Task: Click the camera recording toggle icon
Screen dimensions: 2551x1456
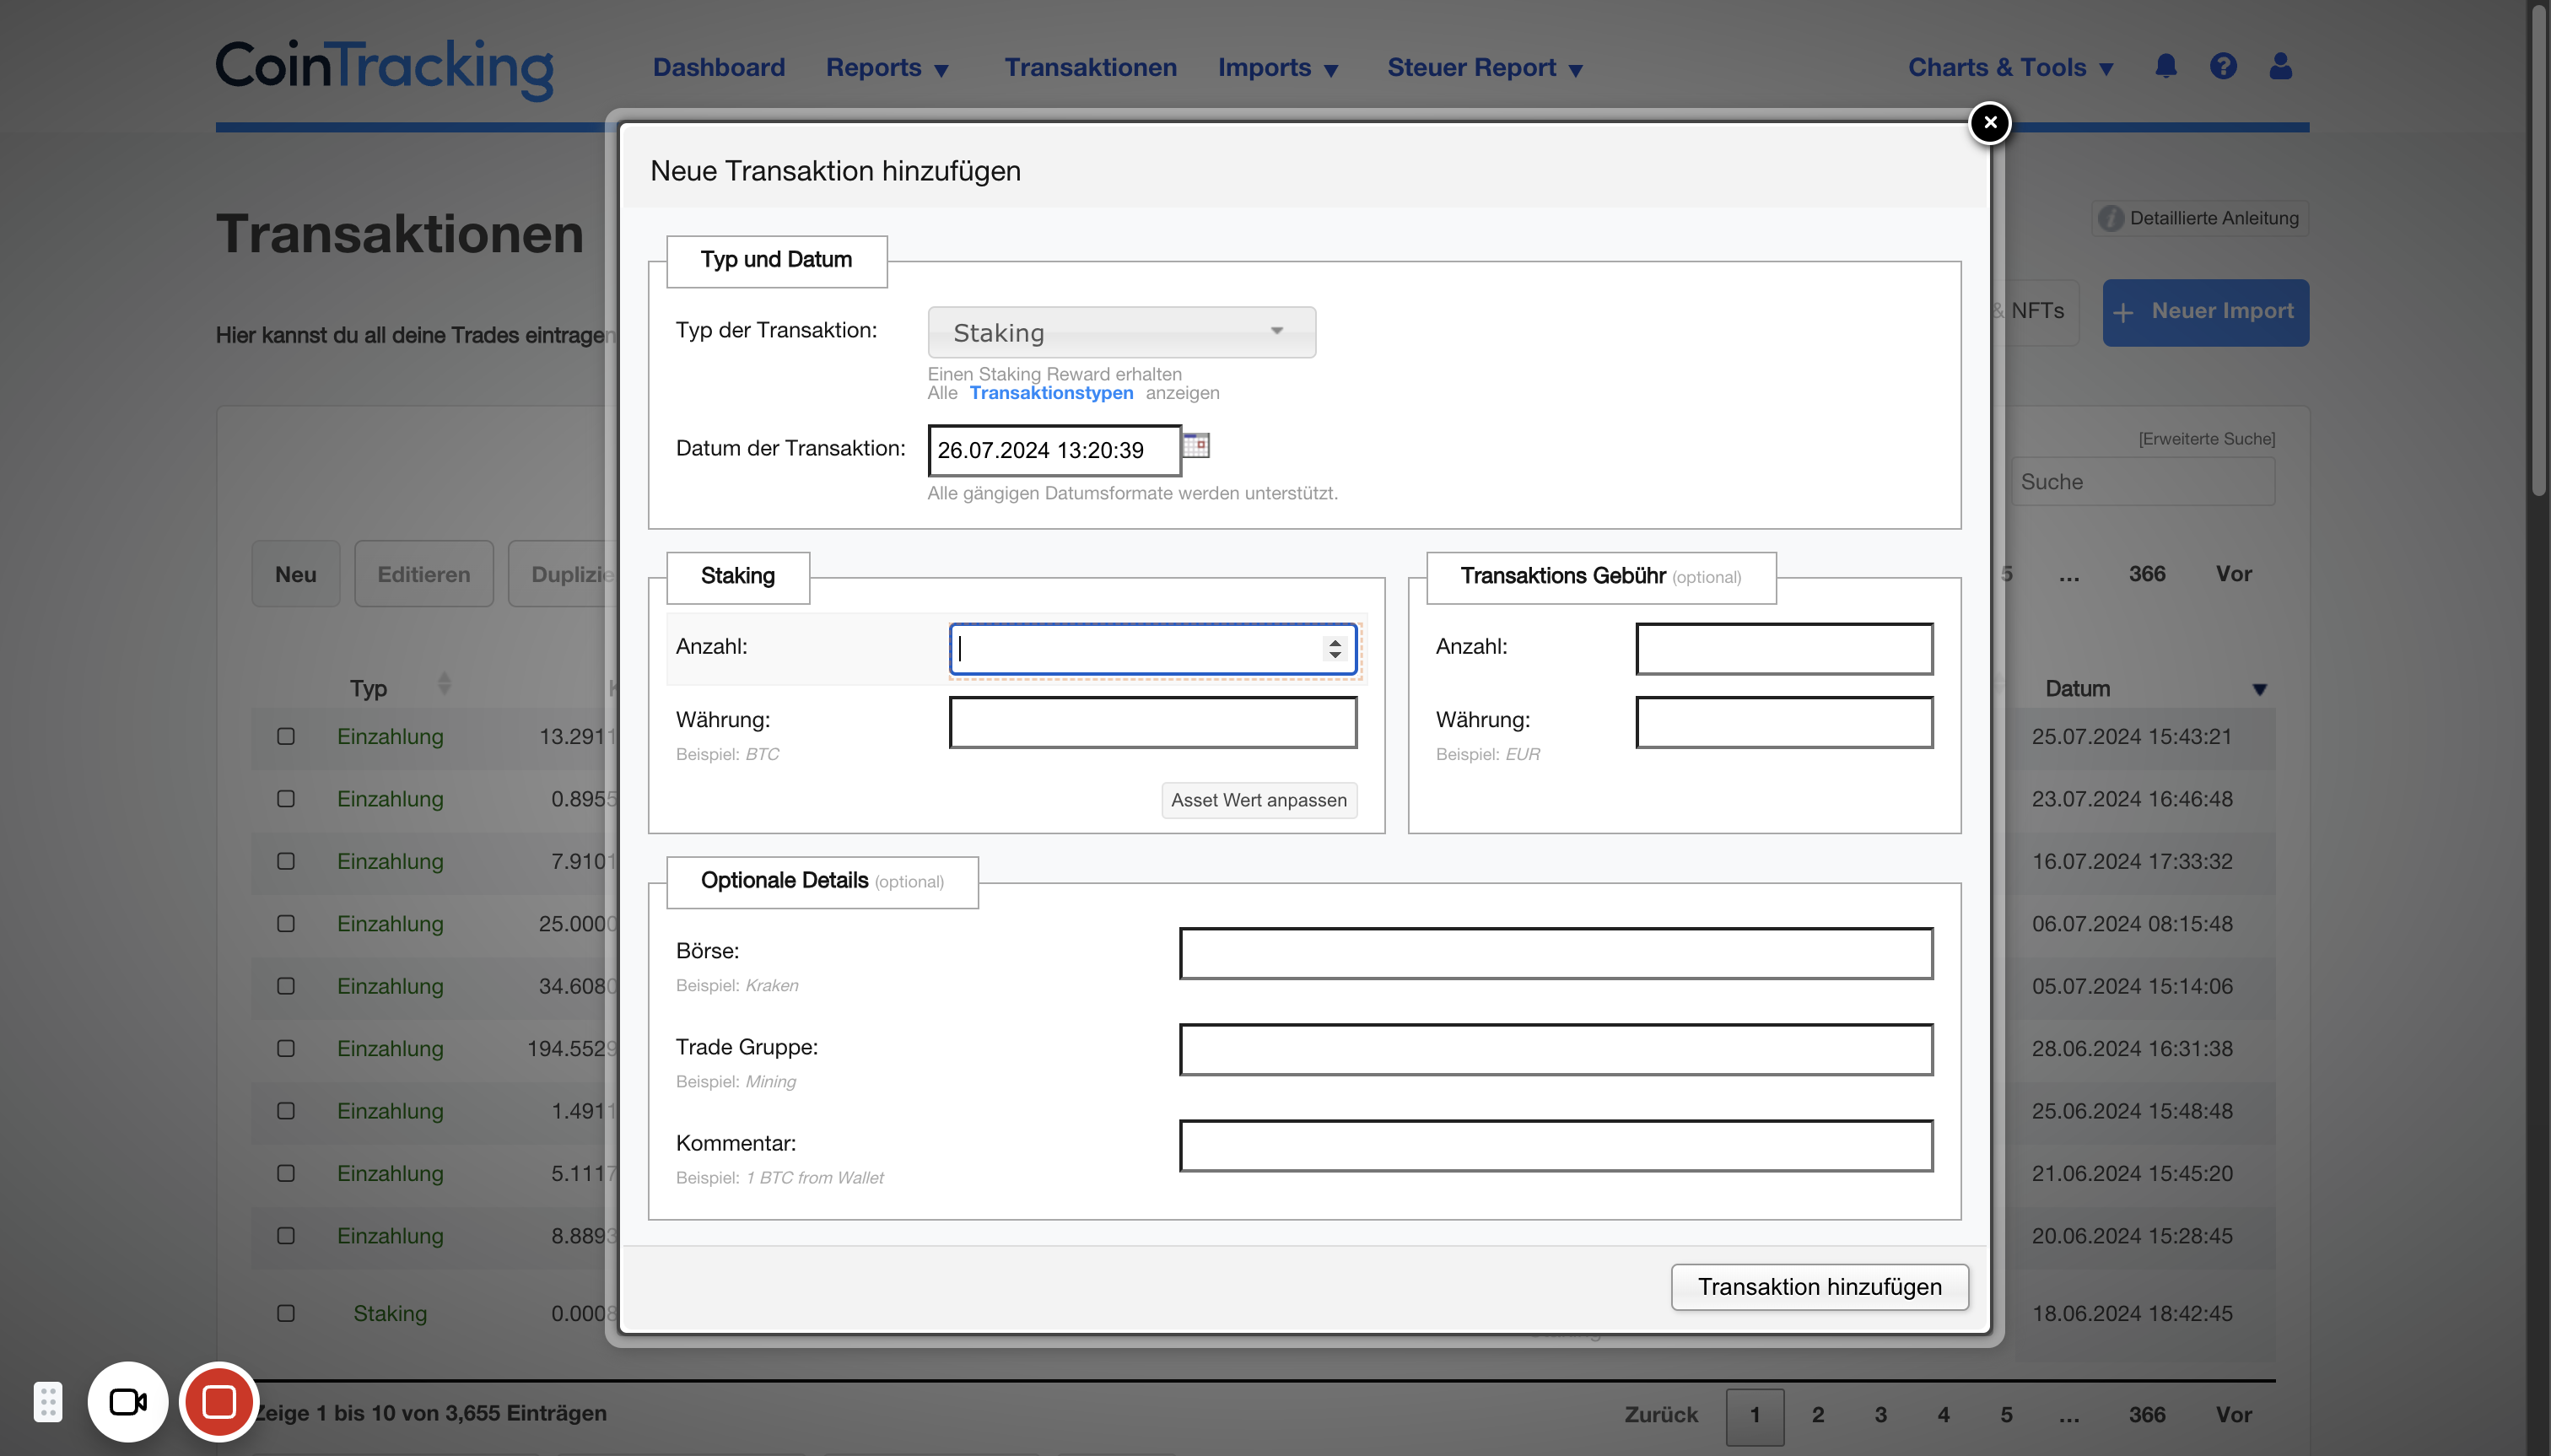Action: (128, 1402)
